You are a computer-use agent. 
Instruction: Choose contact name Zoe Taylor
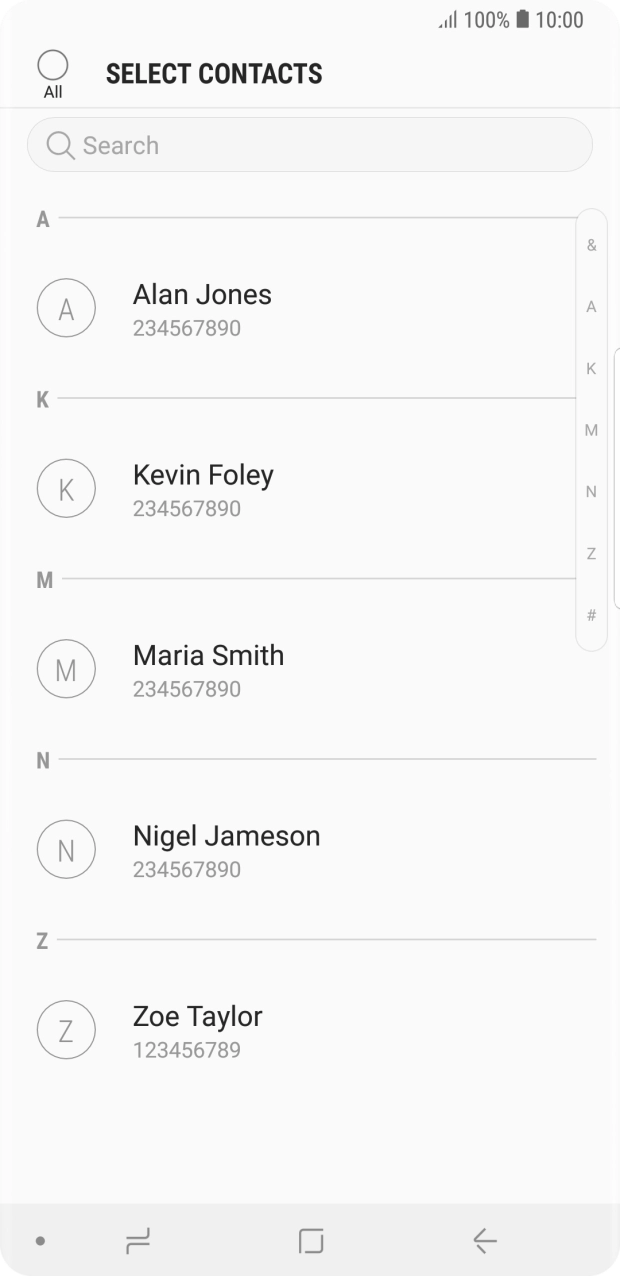pos(198,1016)
